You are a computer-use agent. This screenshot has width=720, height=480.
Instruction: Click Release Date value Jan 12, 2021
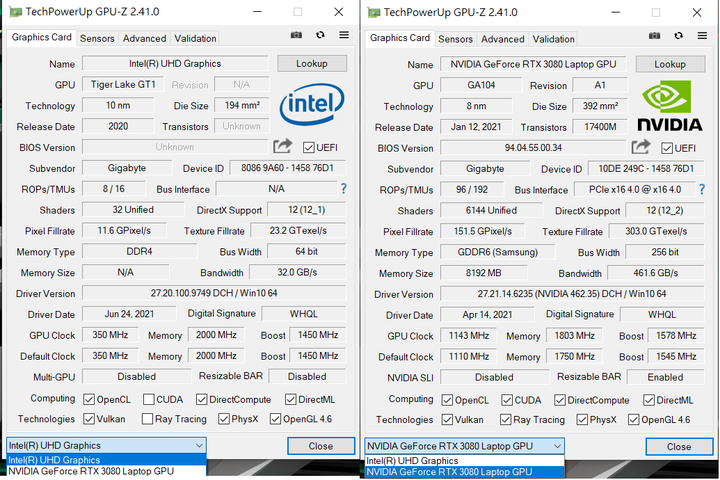(x=476, y=127)
